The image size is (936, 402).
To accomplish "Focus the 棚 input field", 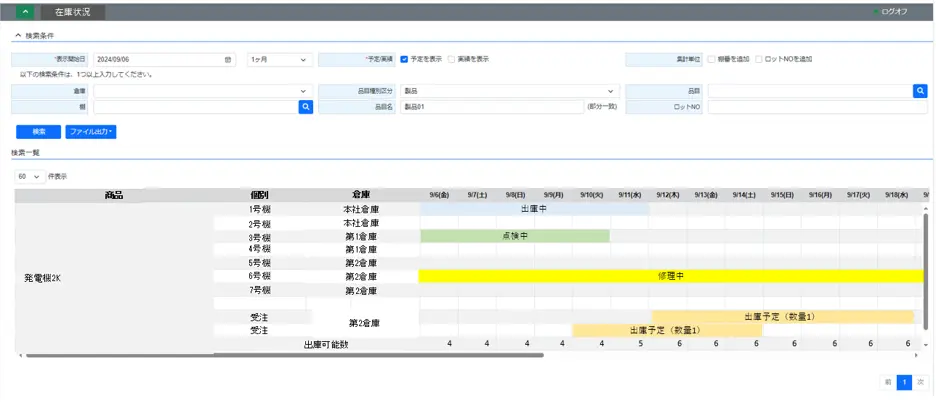I will pyautogui.click(x=196, y=107).
